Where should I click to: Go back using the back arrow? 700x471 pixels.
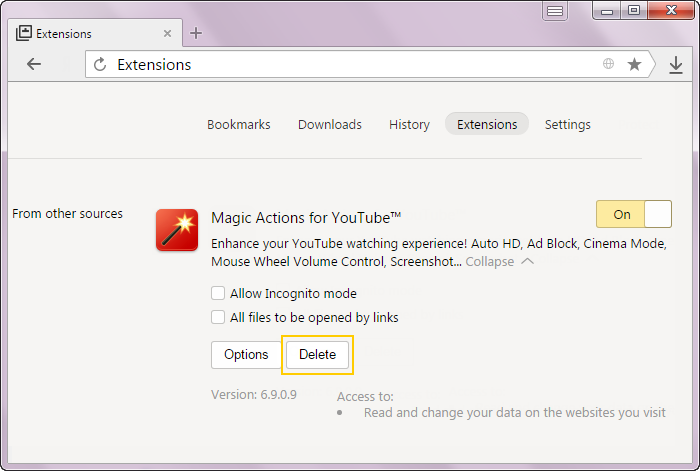(34, 64)
